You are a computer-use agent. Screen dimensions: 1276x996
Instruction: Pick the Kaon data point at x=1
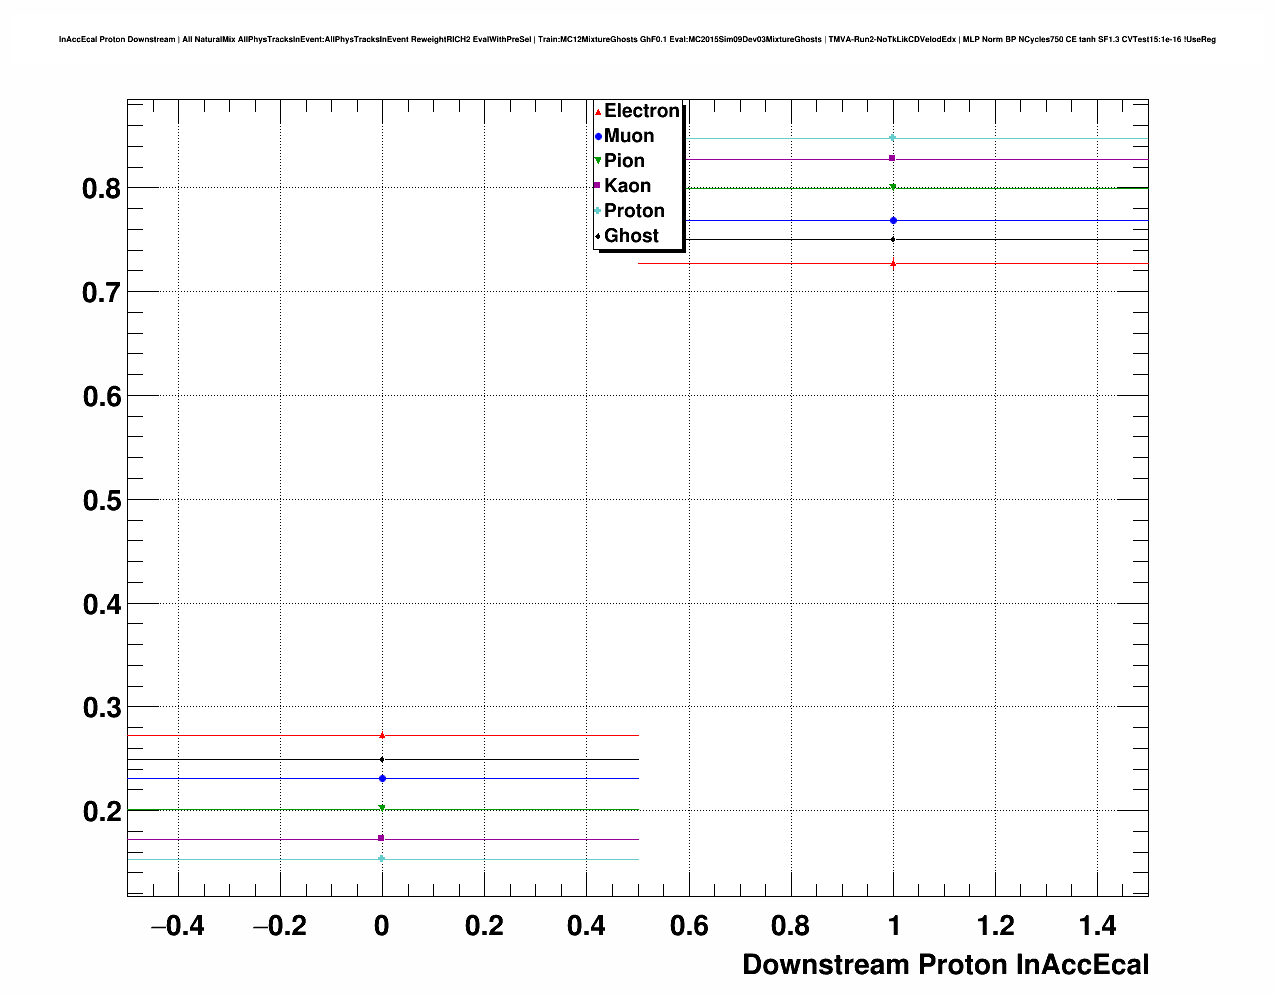(893, 159)
